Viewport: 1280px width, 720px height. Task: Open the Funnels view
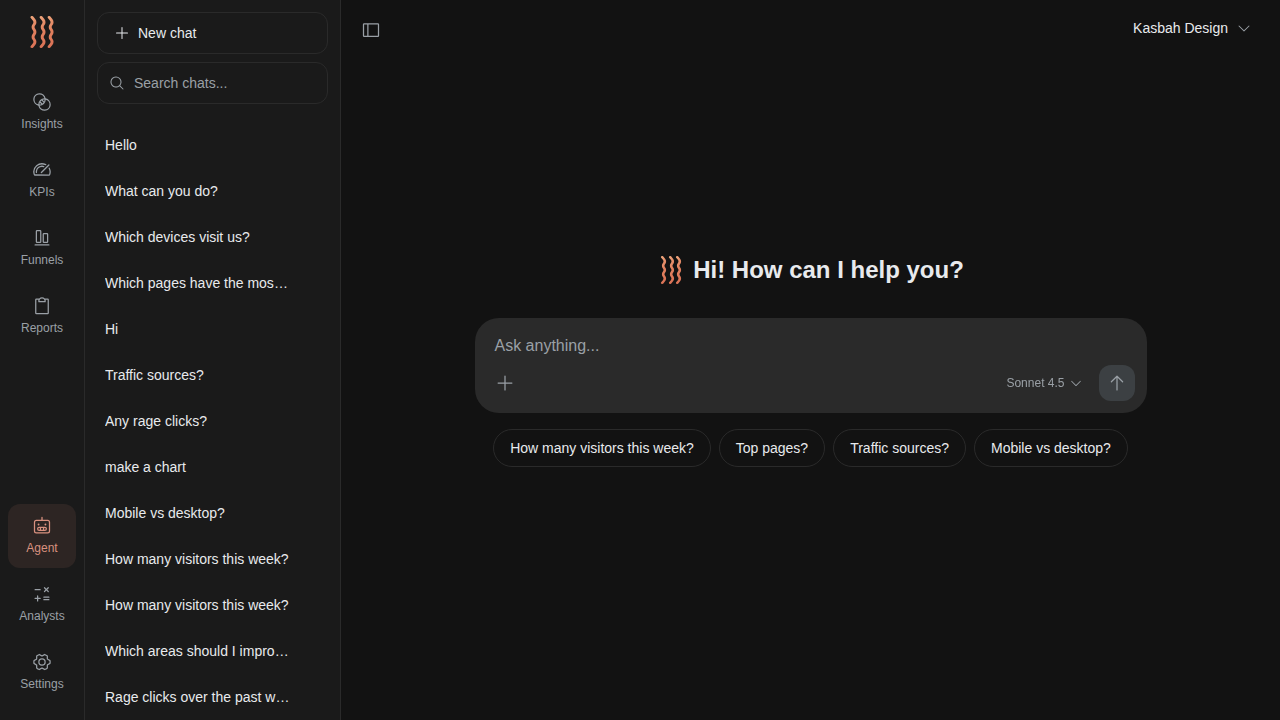pyautogui.click(x=42, y=247)
